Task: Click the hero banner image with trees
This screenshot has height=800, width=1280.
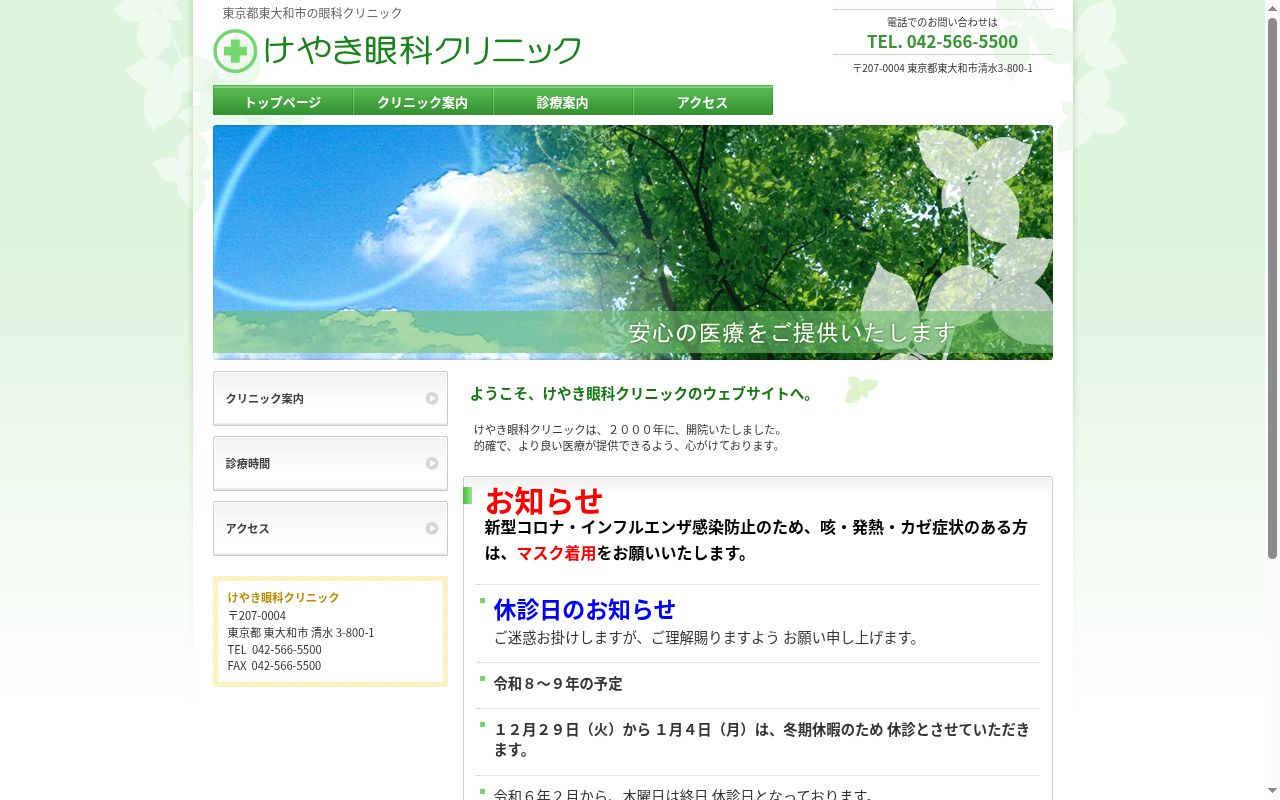Action: (633, 242)
